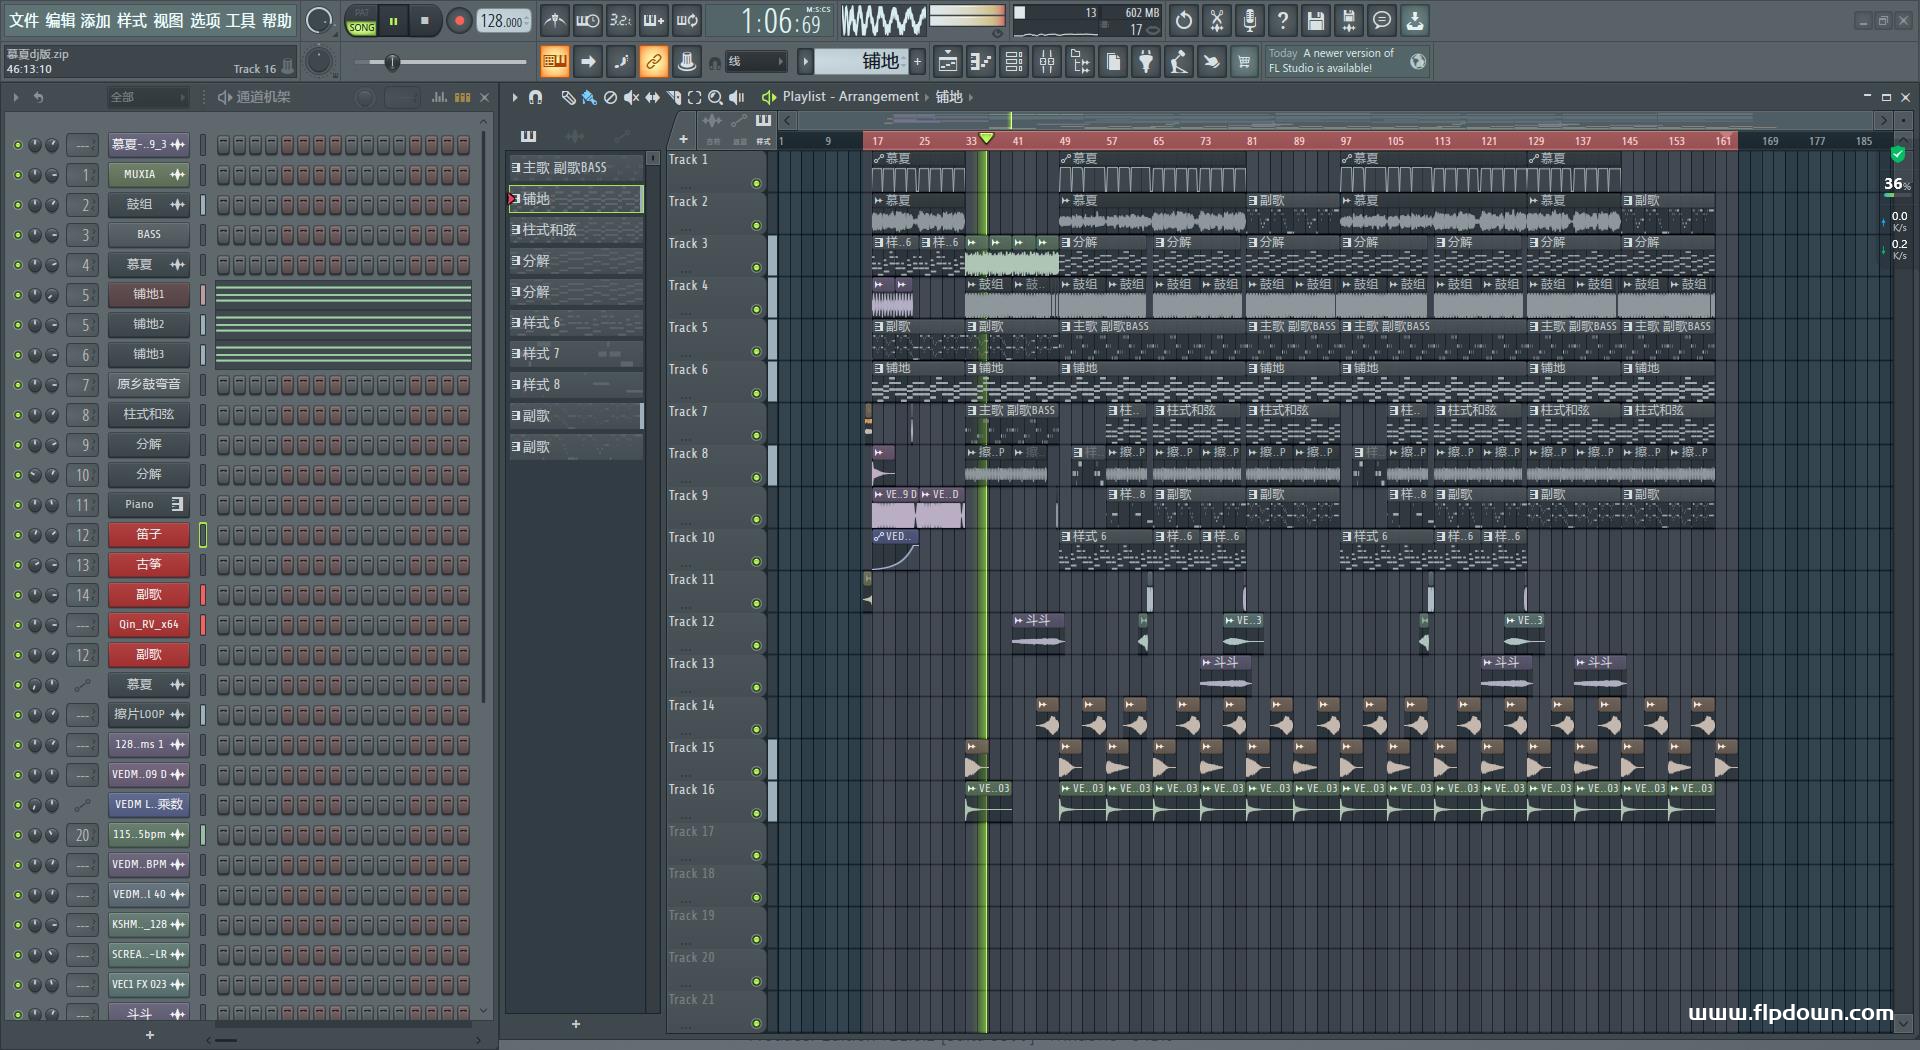This screenshot has width=1920, height=1050.
Task: Click the undo history icon
Action: coord(1184,20)
